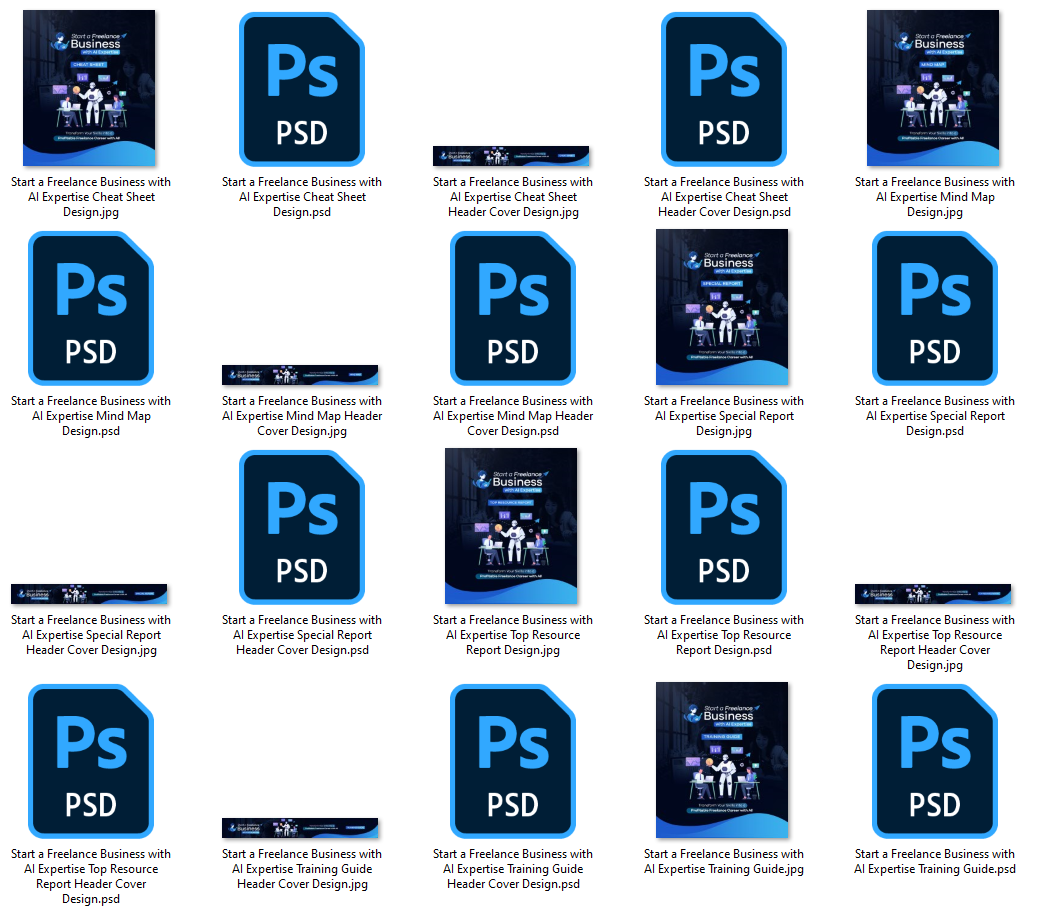1045x910 pixels.
Task: Select the Mind Map Design.psd Photoshop icon
Action: (x=90, y=308)
